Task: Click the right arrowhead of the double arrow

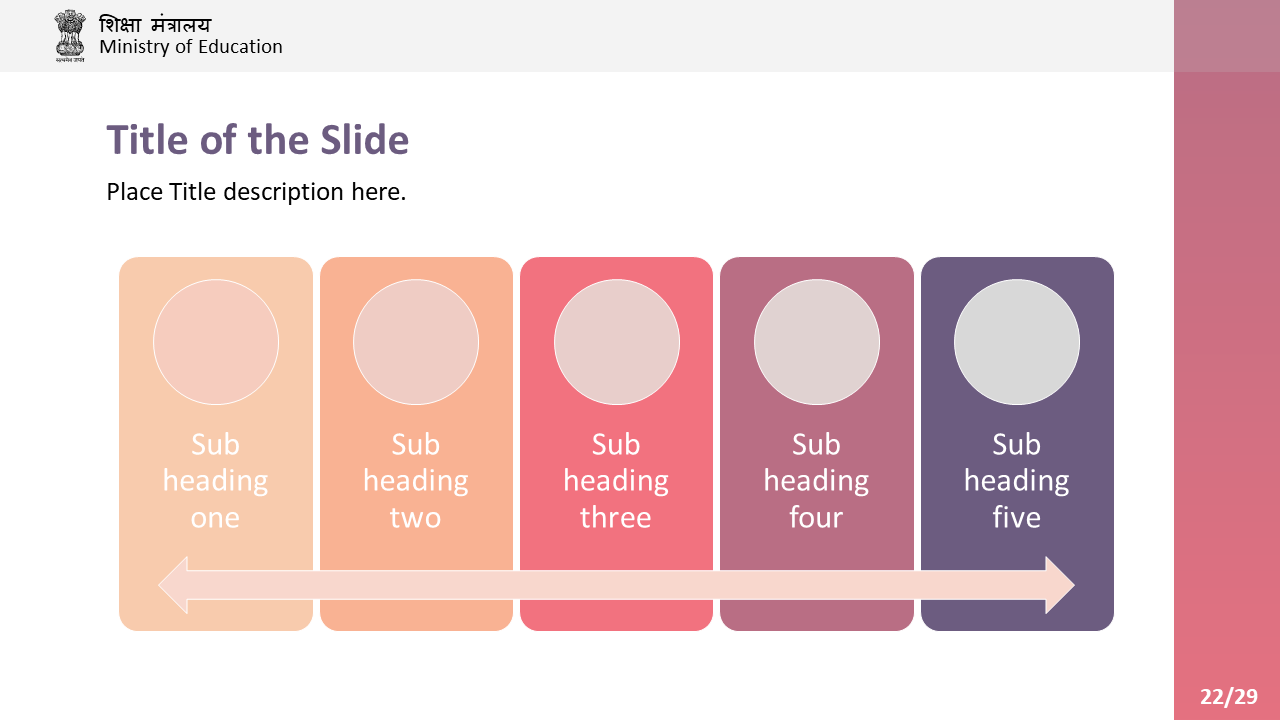Action: click(x=1060, y=585)
